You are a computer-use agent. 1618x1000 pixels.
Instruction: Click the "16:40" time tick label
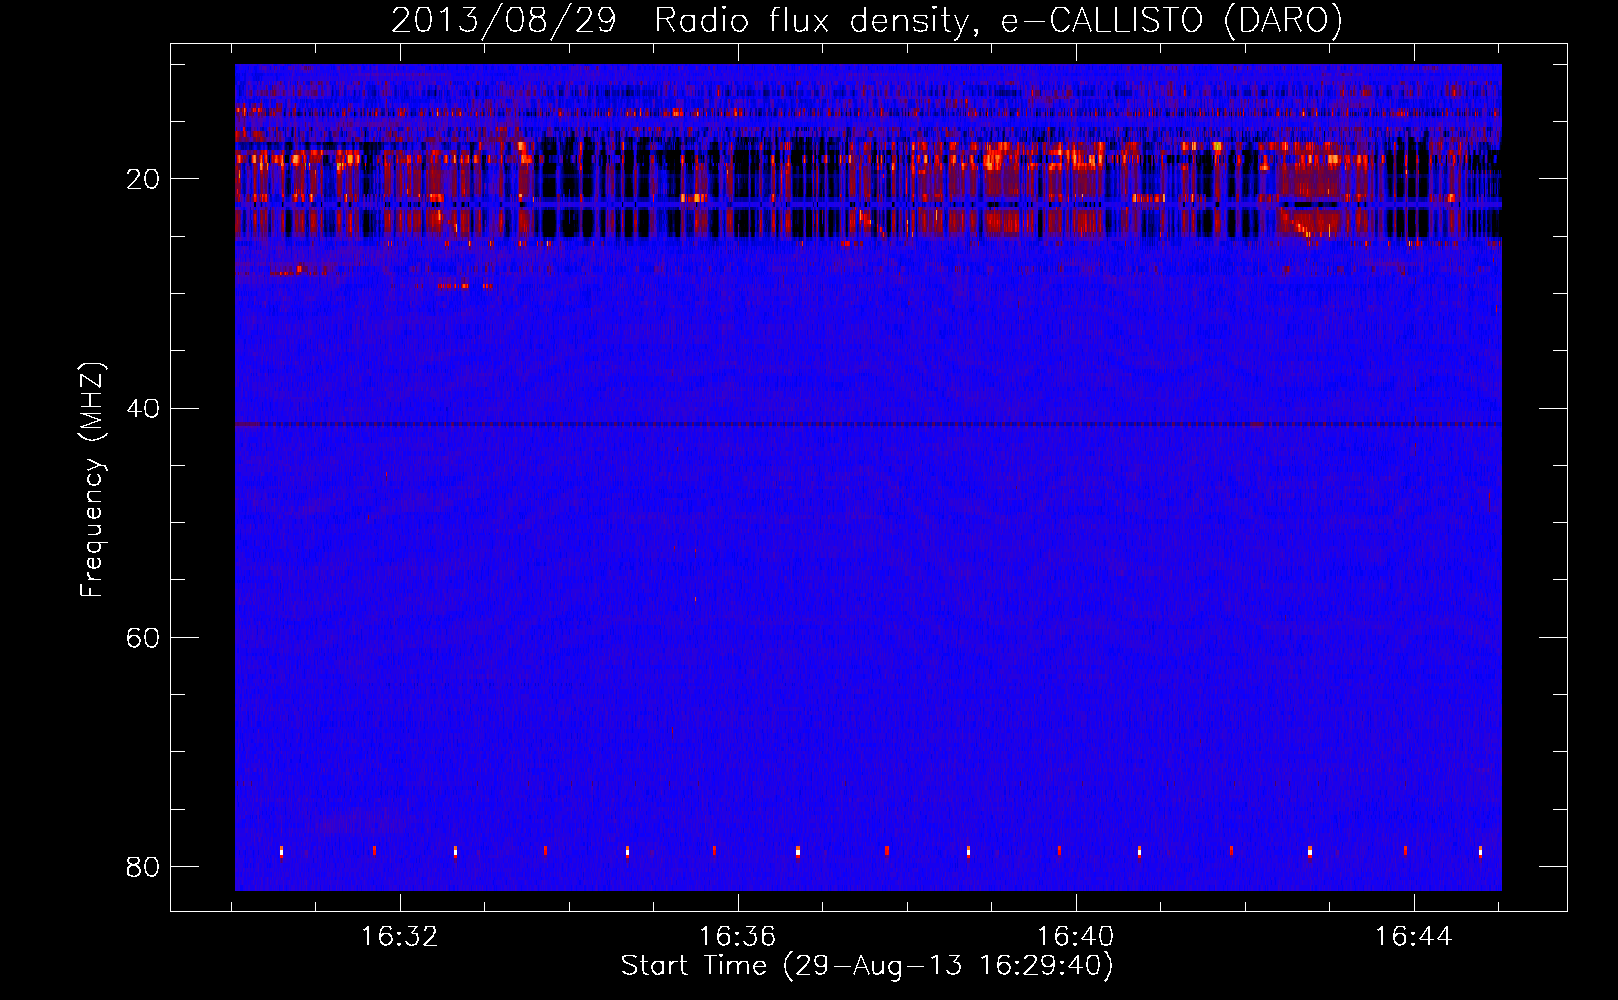[x=1076, y=937]
